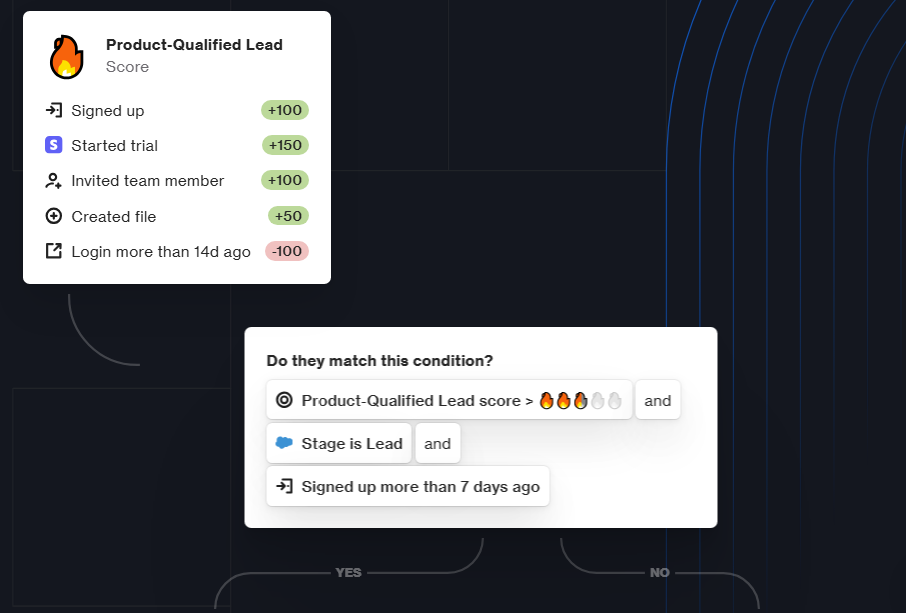Toggle the 'and' operator after Stage is Lead
Screen dimensions: 906x613
click(437, 443)
